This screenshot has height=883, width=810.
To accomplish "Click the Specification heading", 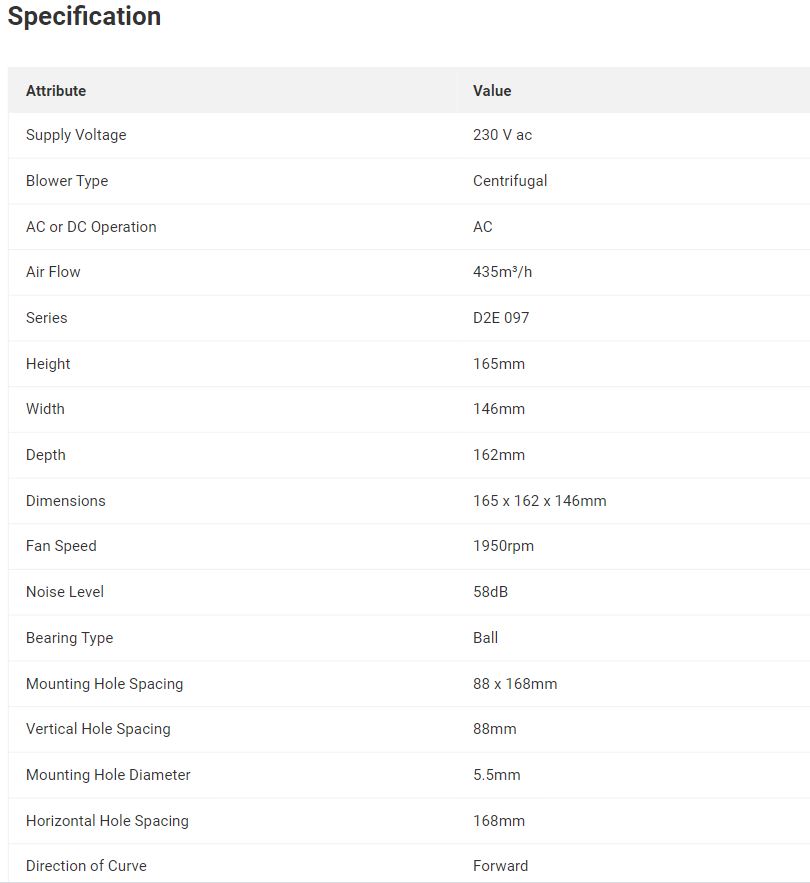I will click(x=84, y=17).
